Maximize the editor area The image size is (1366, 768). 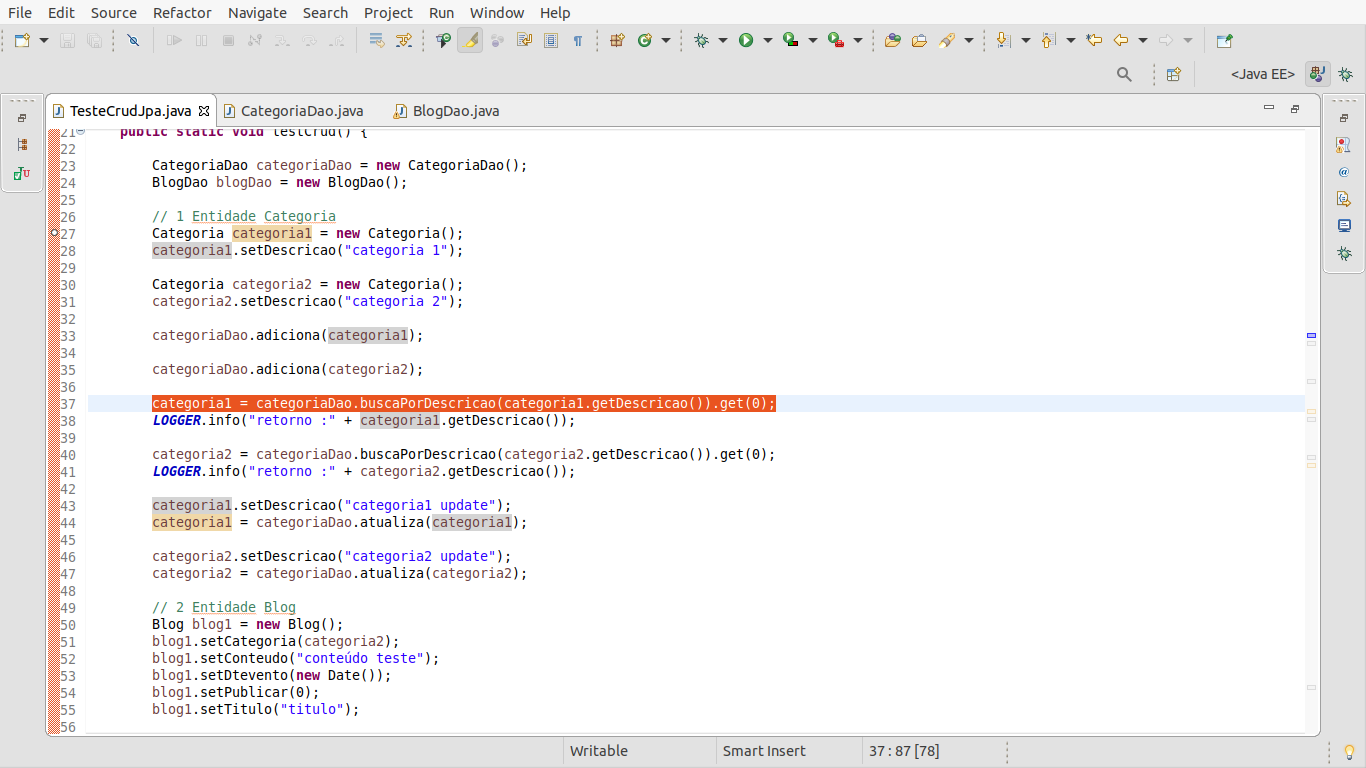pyautogui.click(x=1295, y=108)
